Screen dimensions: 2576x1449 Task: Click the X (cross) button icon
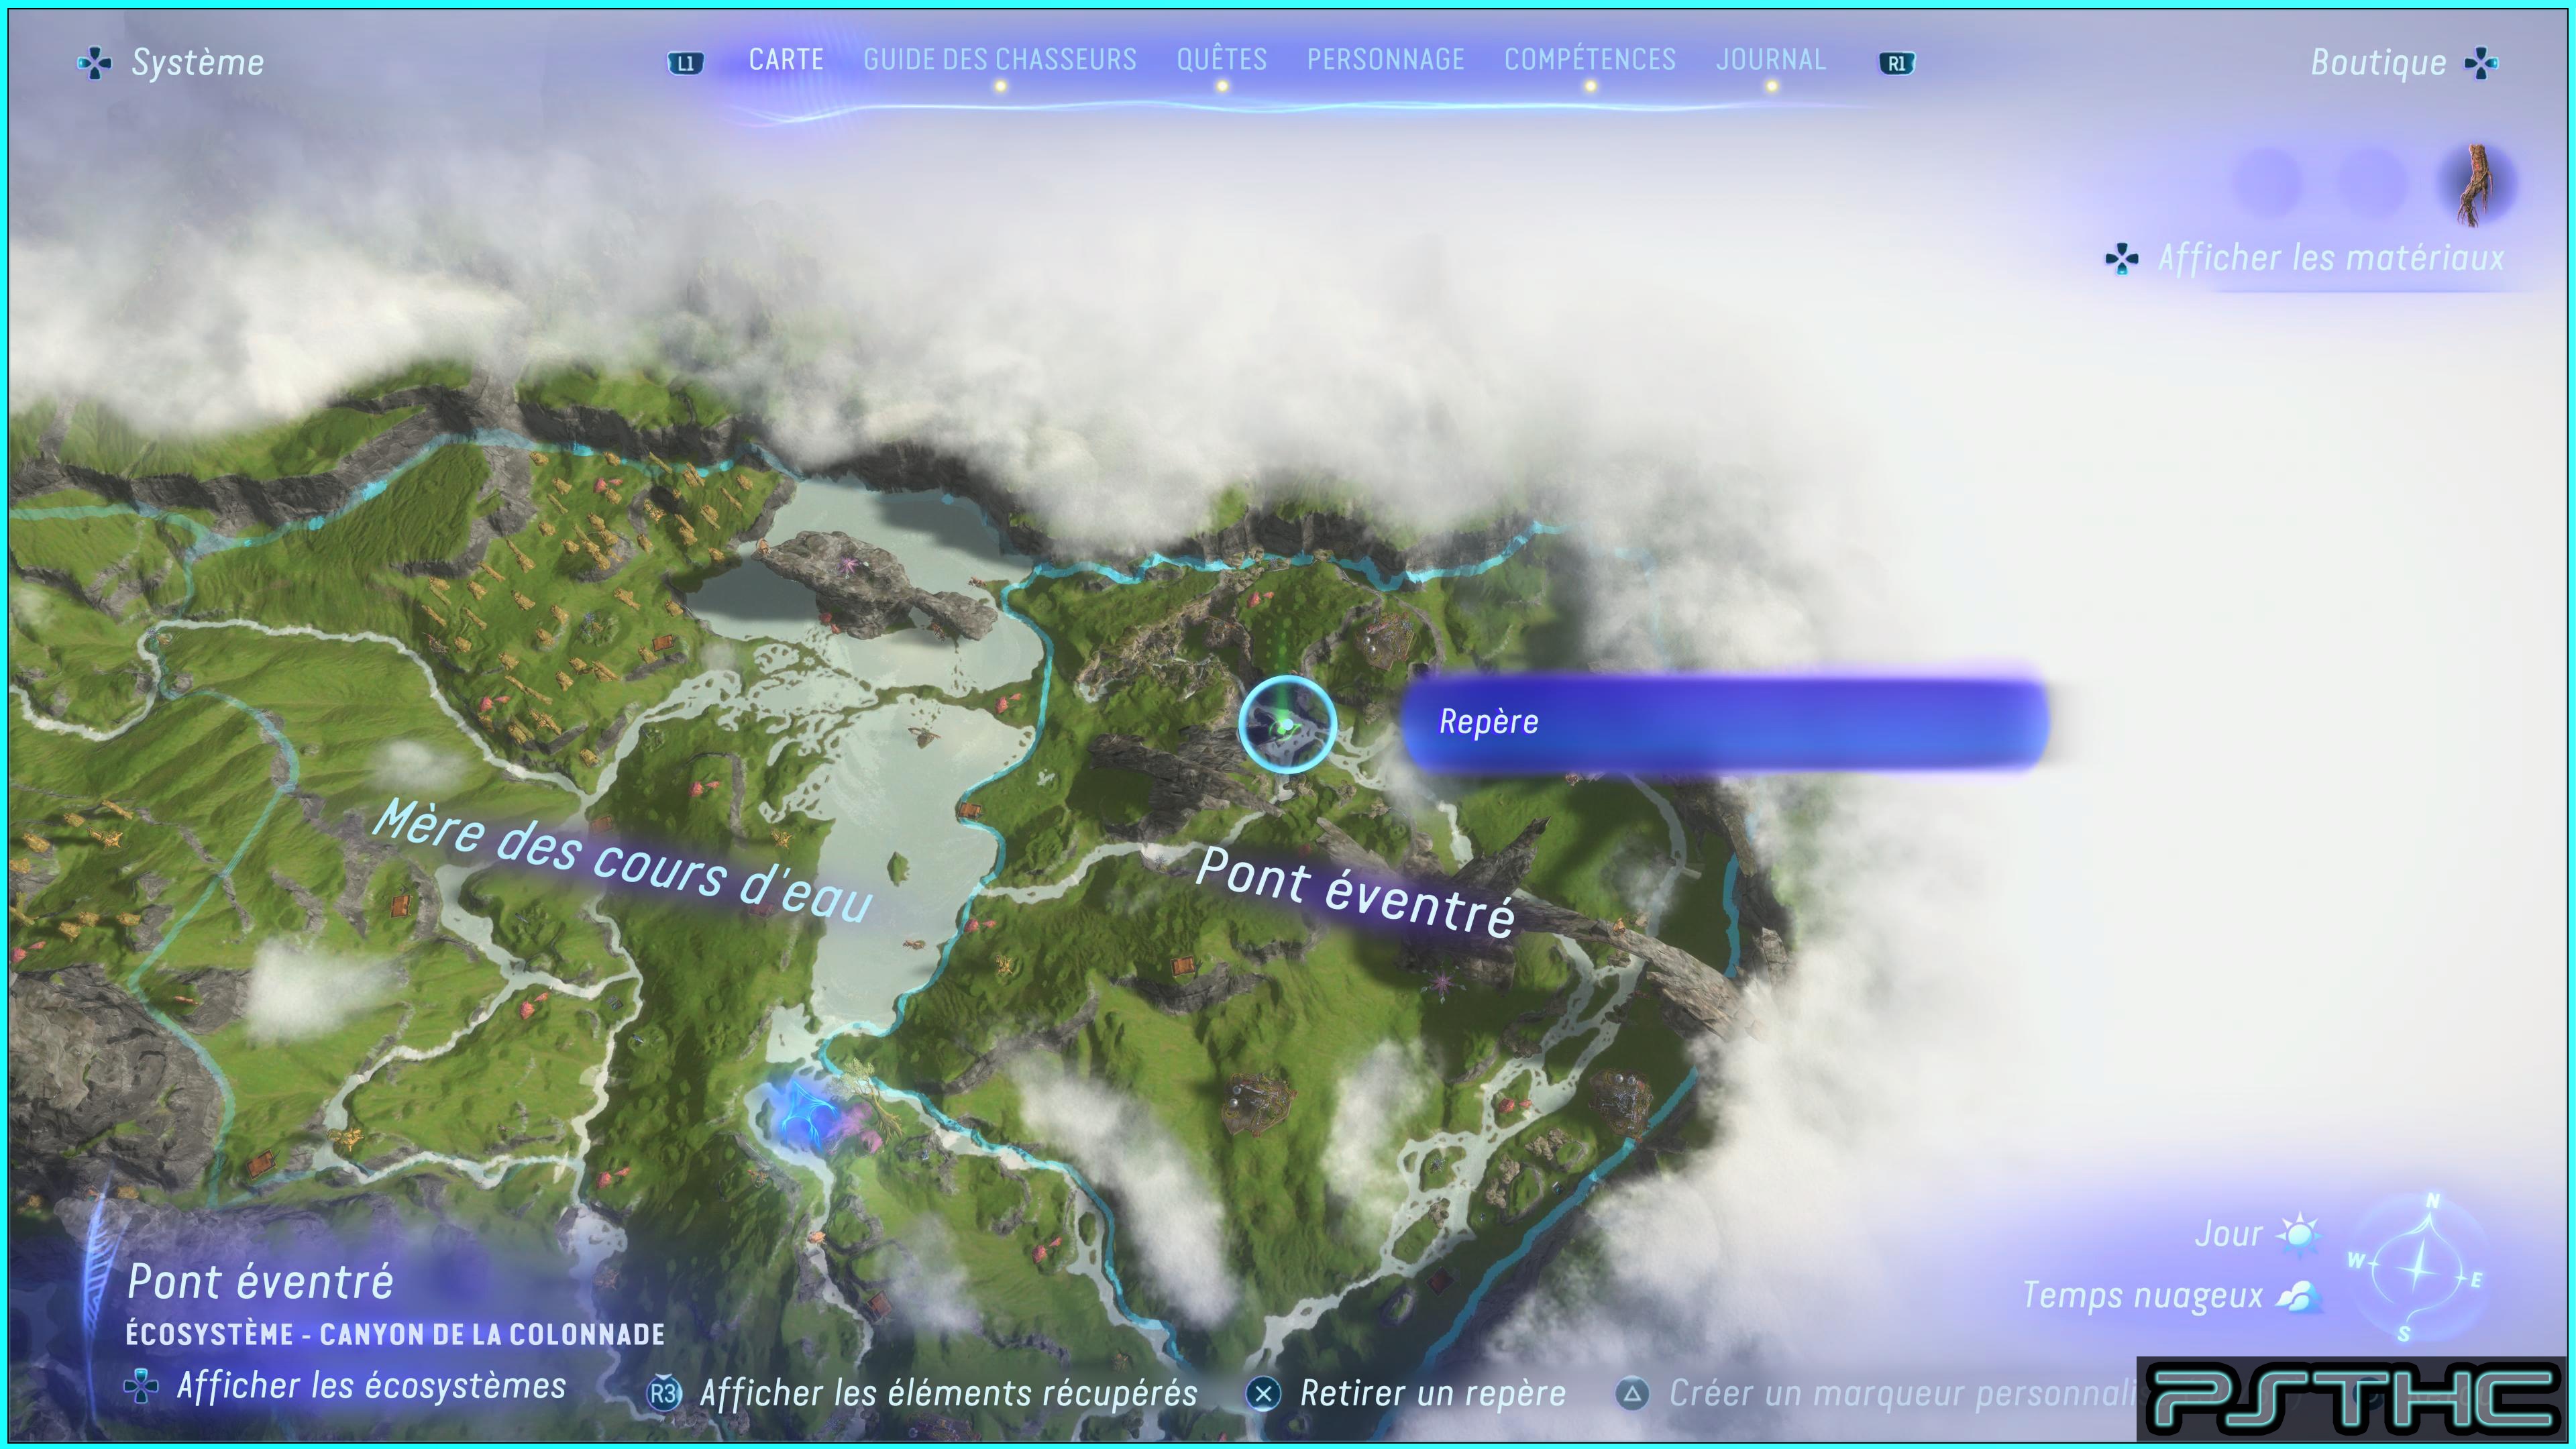(1264, 1394)
